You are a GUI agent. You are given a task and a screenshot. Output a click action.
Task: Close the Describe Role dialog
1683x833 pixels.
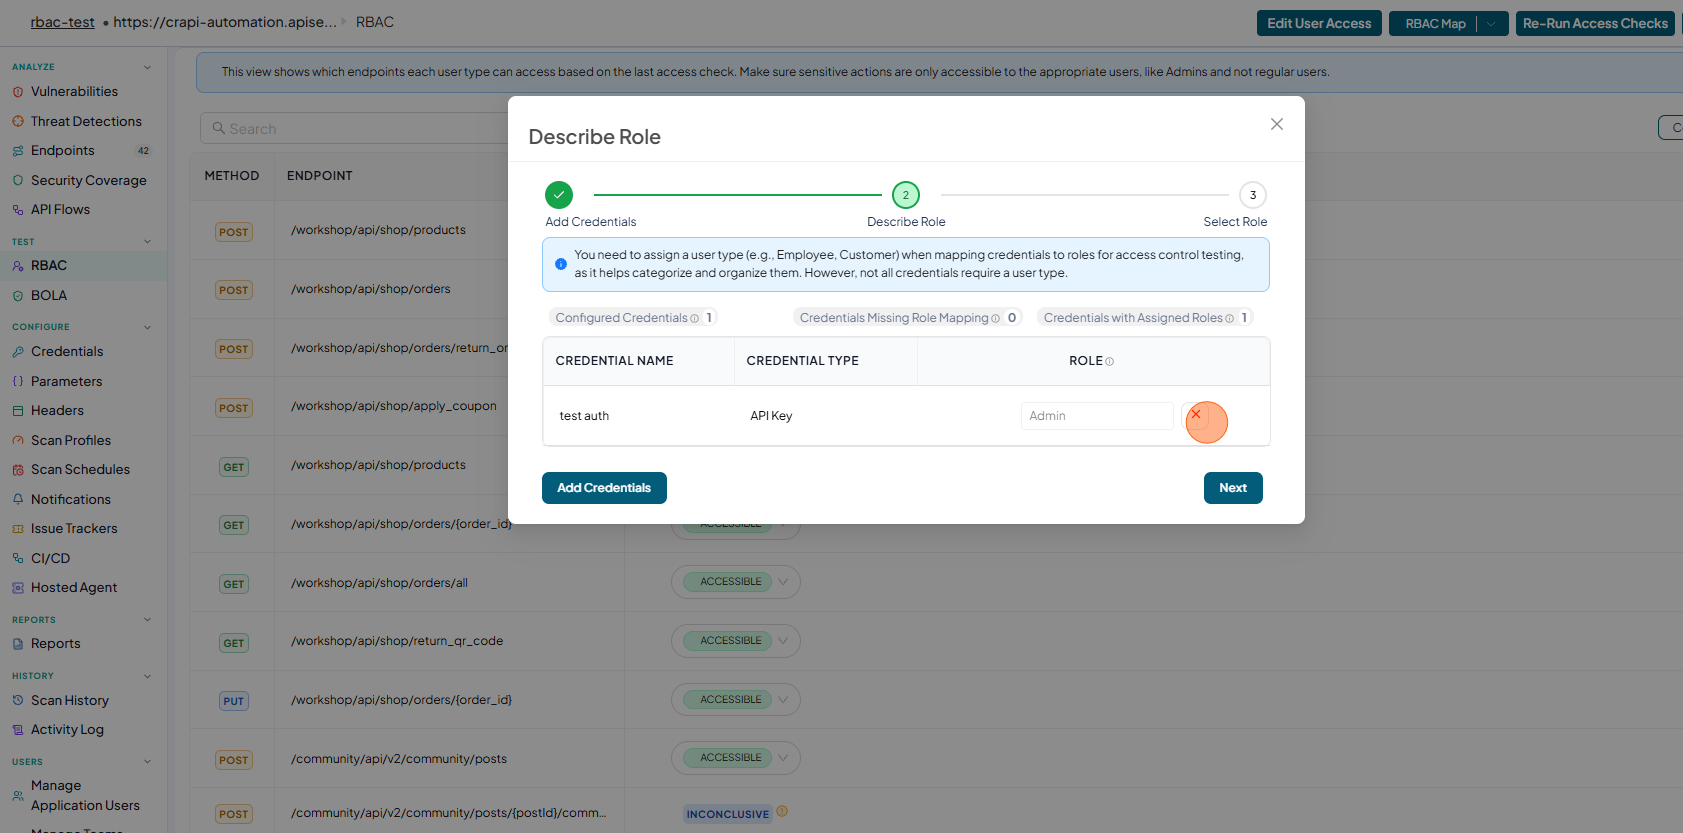pos(1277,124)
